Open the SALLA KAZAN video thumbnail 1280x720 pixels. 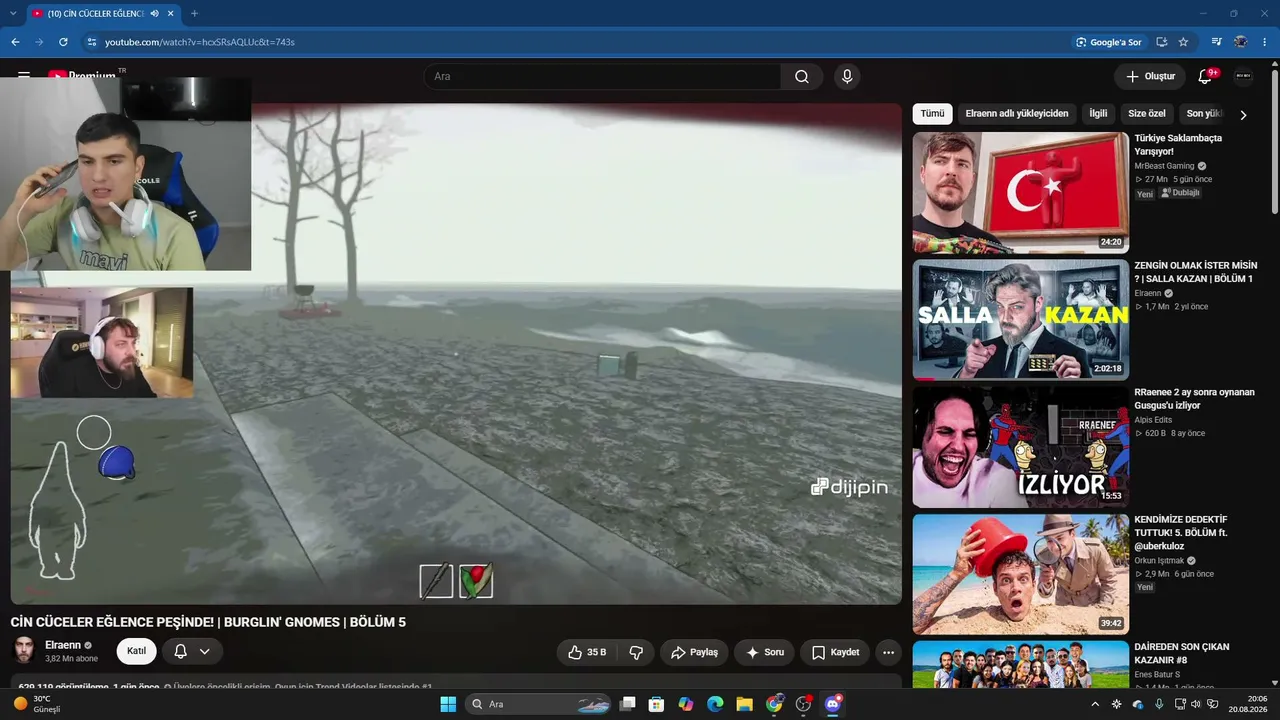pos(1020,320)
